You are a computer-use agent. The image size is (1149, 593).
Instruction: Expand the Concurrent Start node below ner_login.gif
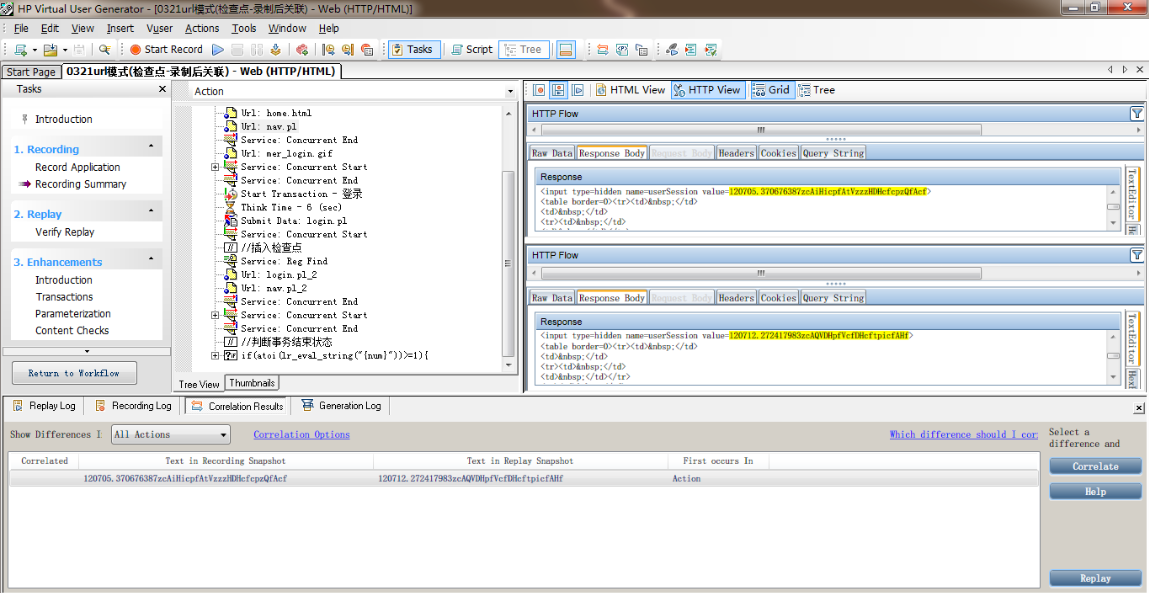click(215, 167)
